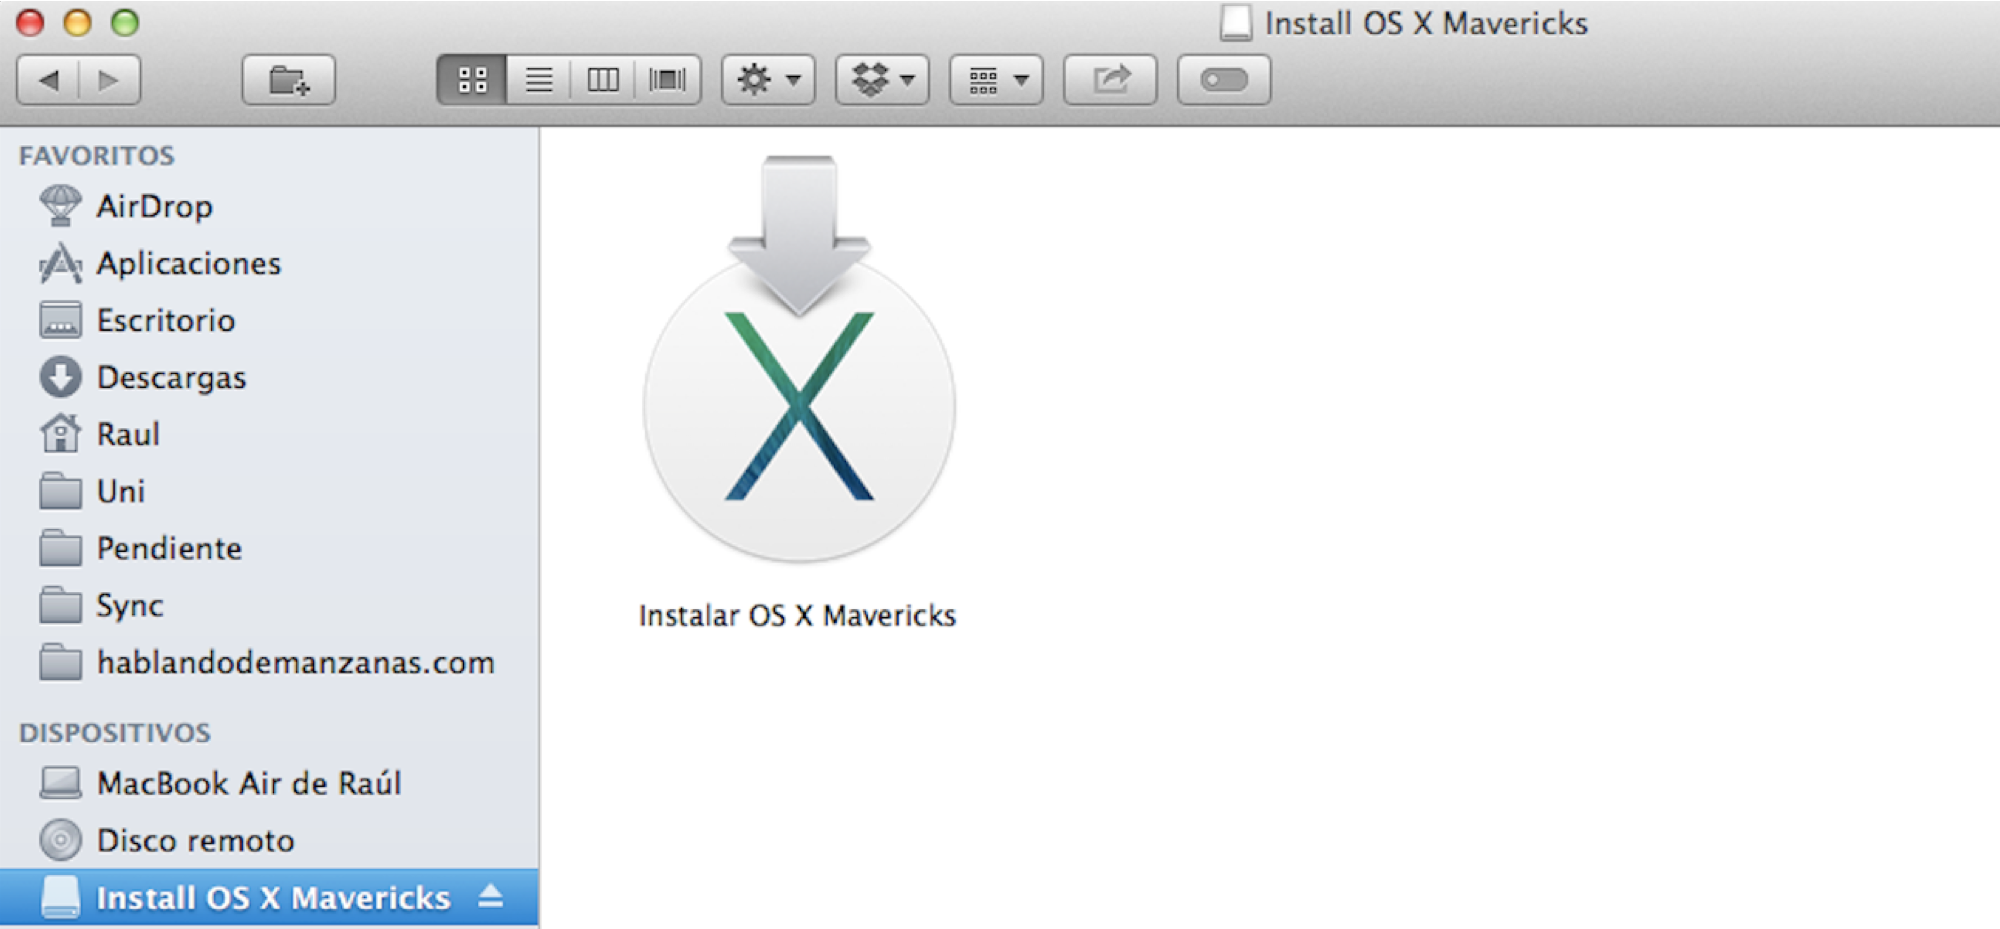Open the Sync folder in sidebar
Viewport: 2000px width, 929px height.
tap(269, 605)
